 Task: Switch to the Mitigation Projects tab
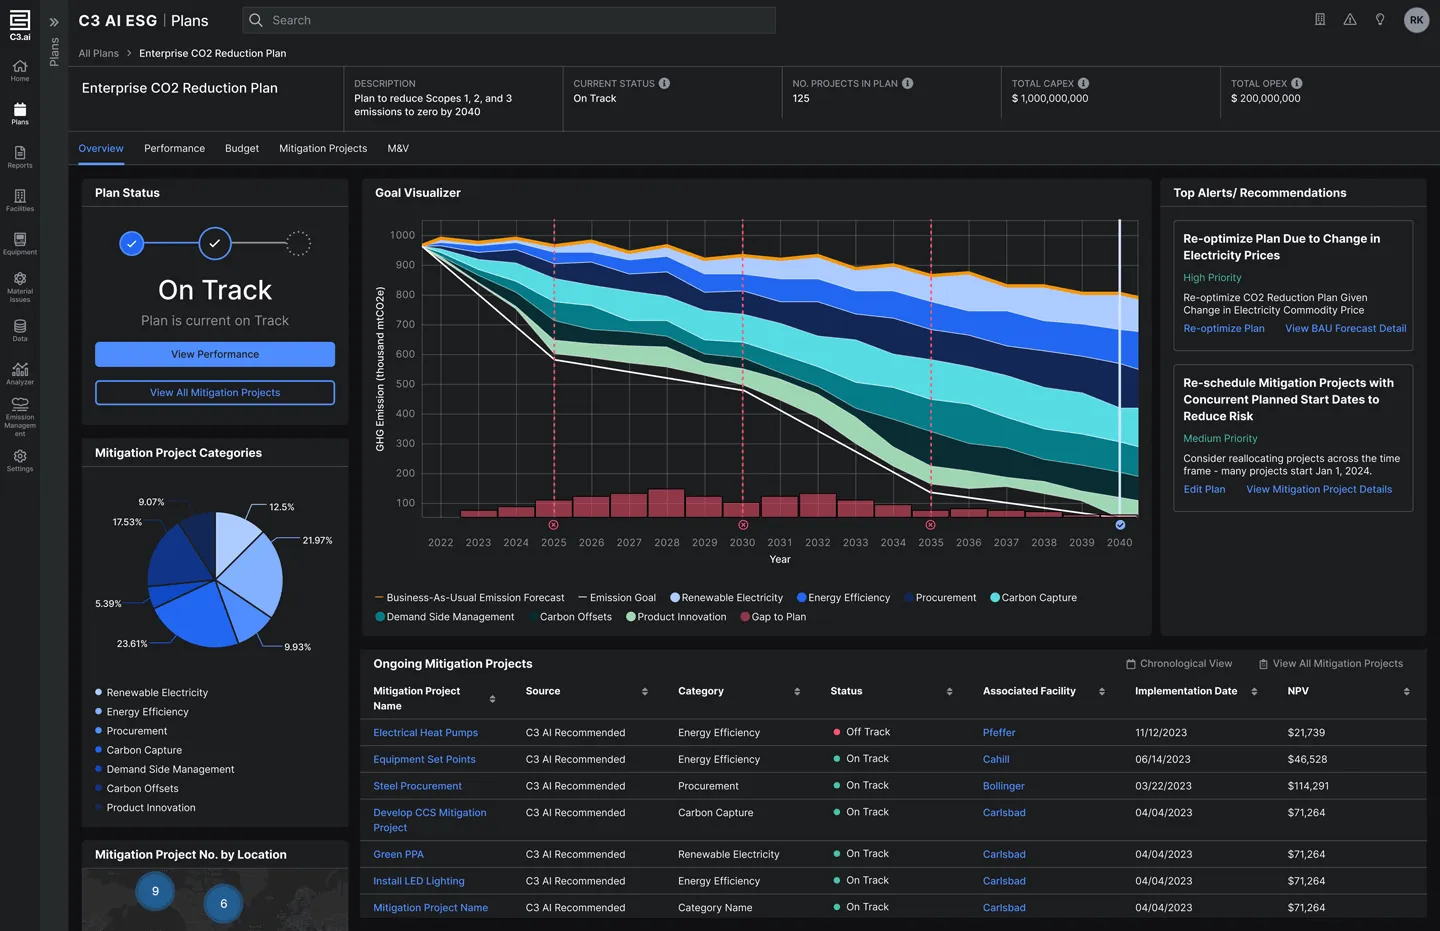tap(323, 148)
